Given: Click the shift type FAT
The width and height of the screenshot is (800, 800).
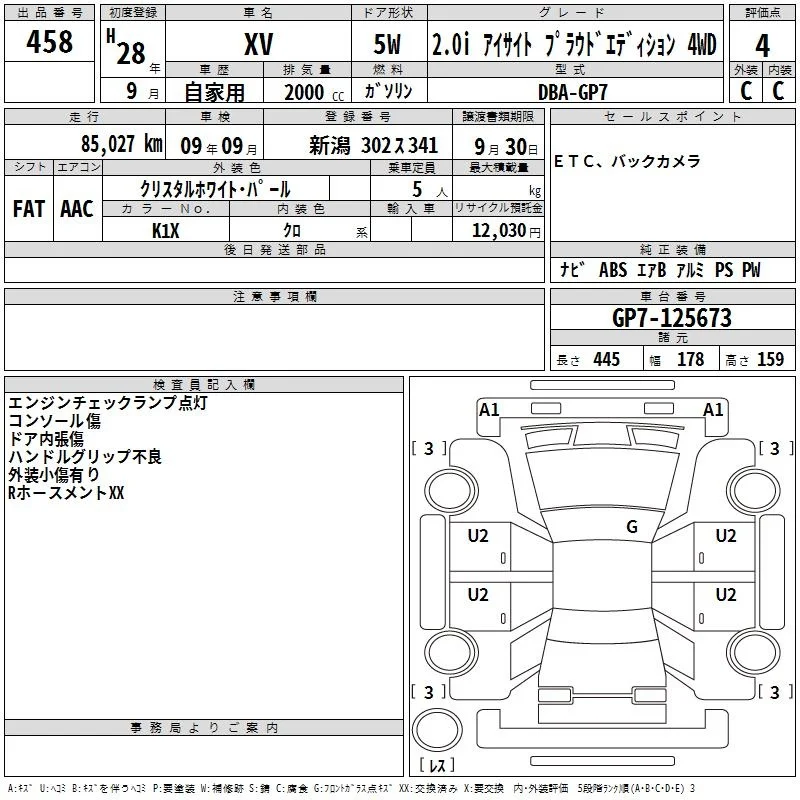Looking at the screenshot, I should point(29,209).
